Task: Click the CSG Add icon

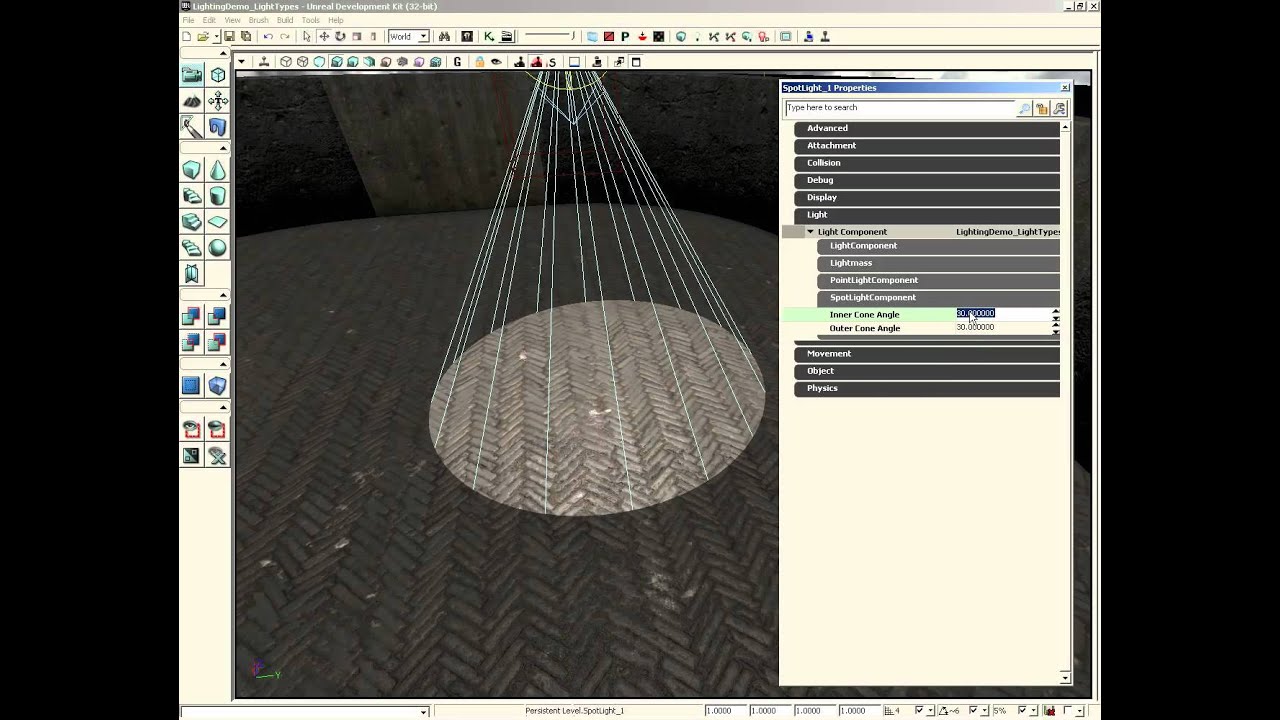Action: [x=191, y=316]
